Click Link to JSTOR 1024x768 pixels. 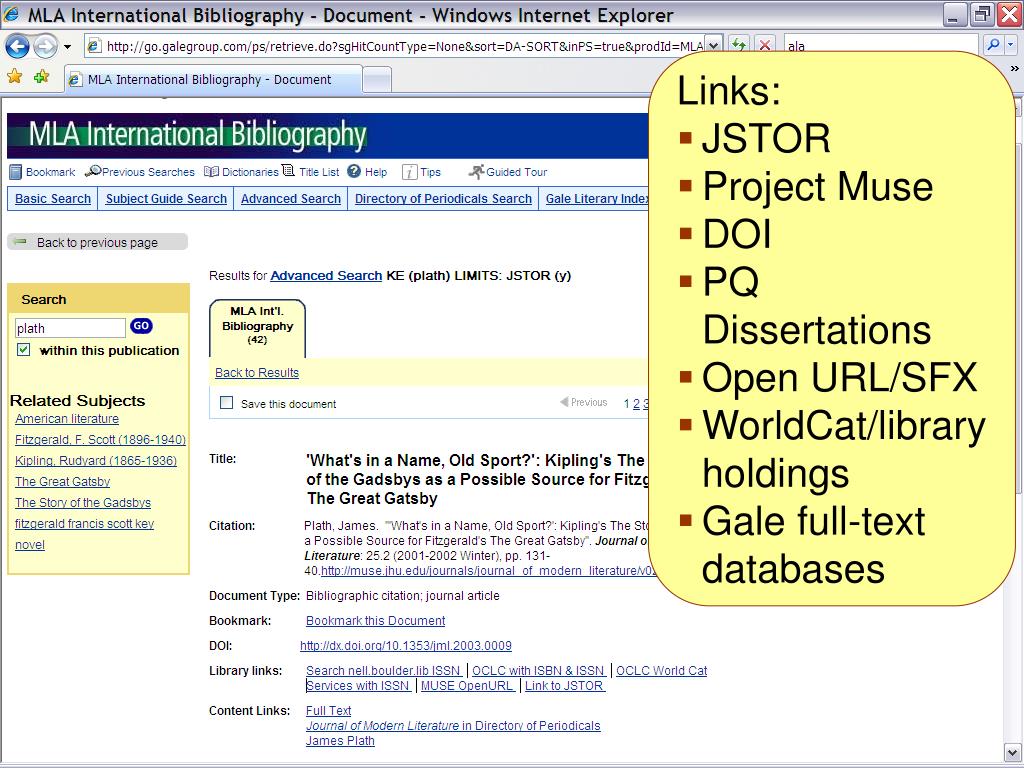coord(565,685)
